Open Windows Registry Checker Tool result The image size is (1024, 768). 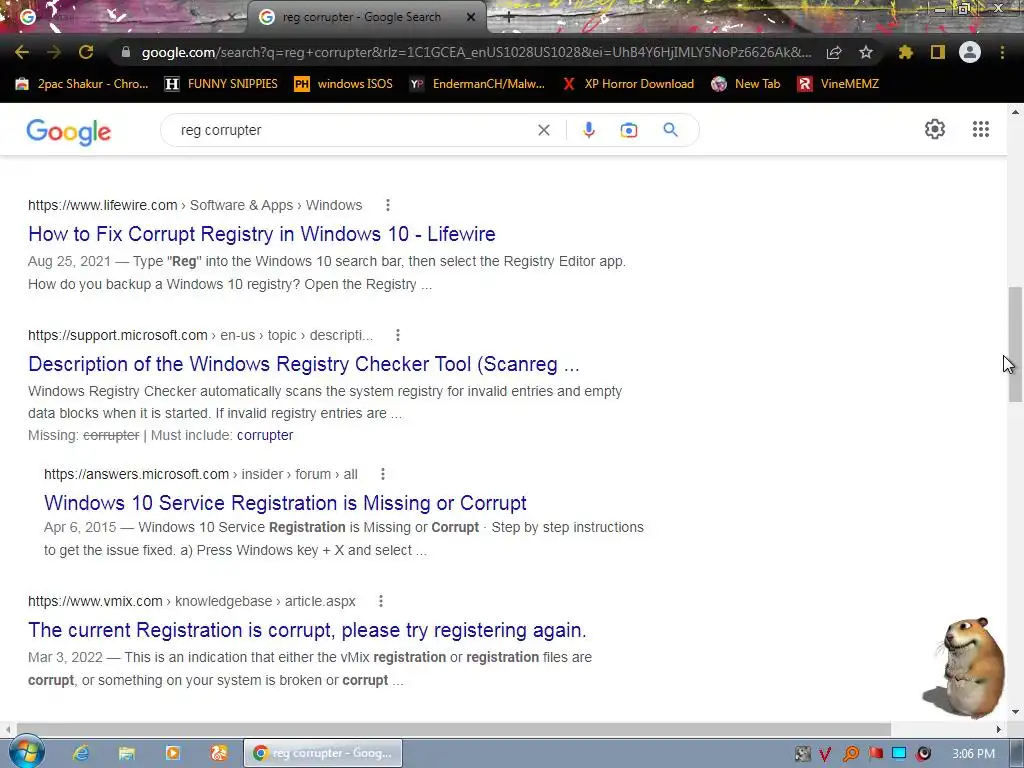click(x=304, y=364)
